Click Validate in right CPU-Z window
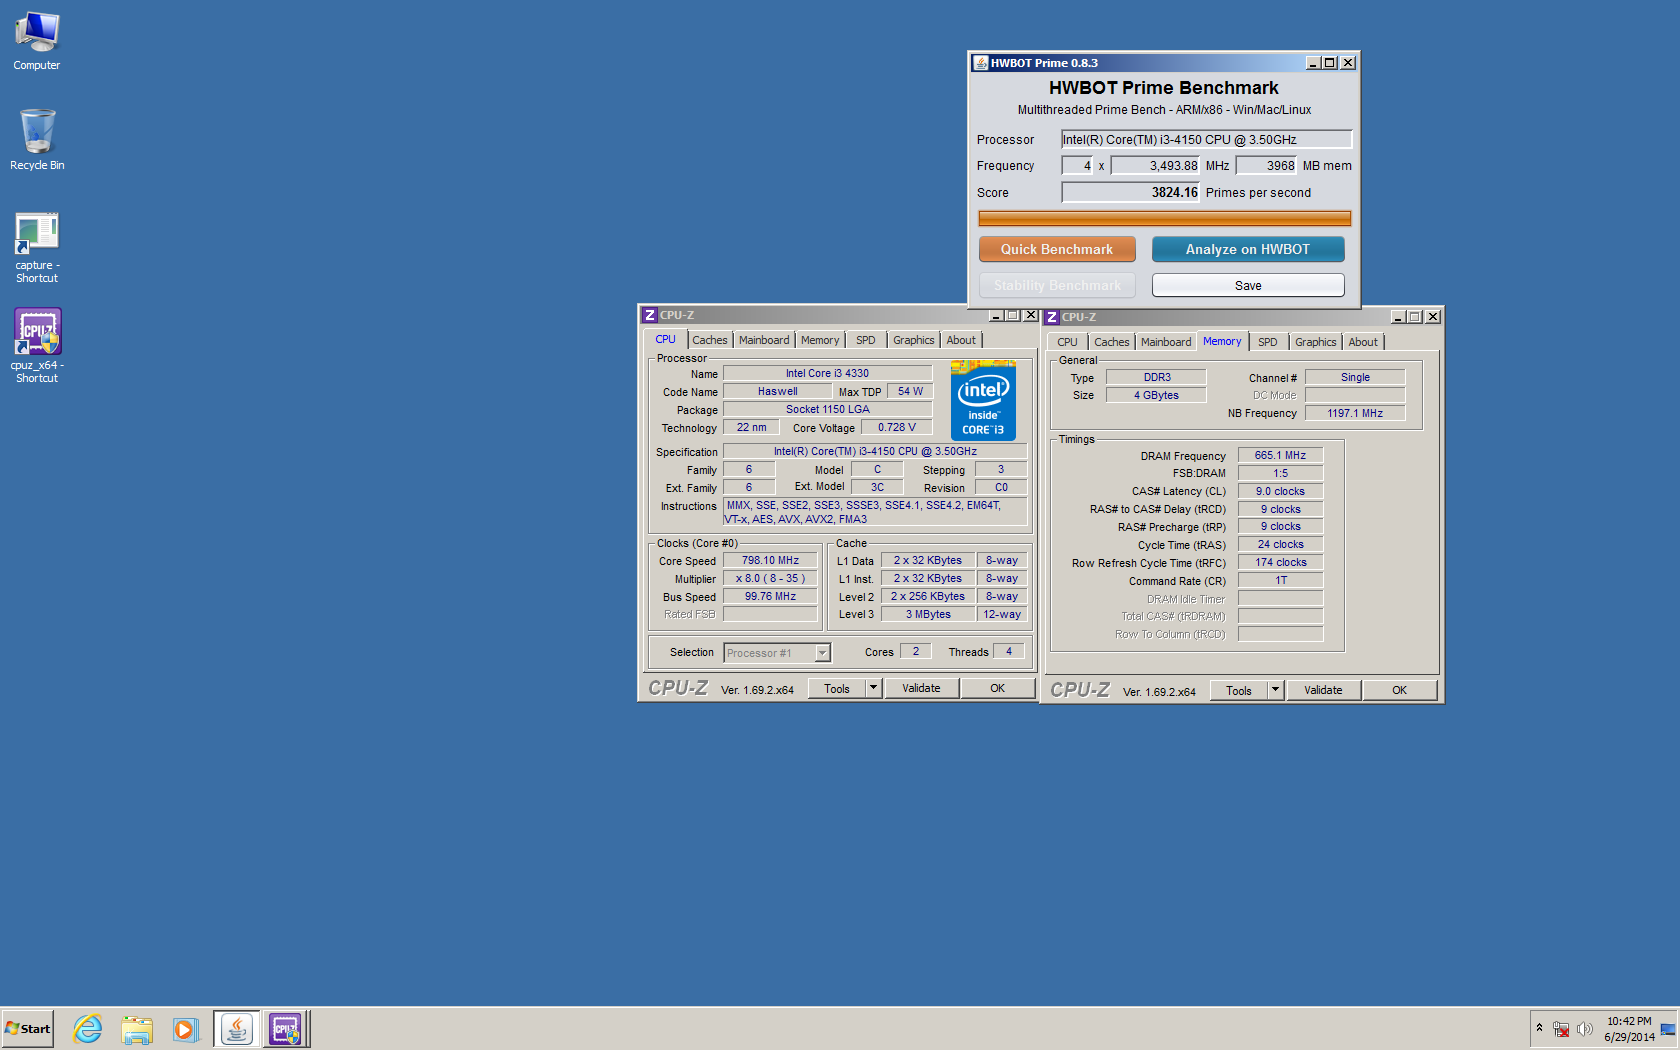The width and height of the screenshot is (1680, 1050). pyautogui.click(x=1323, y=690)
